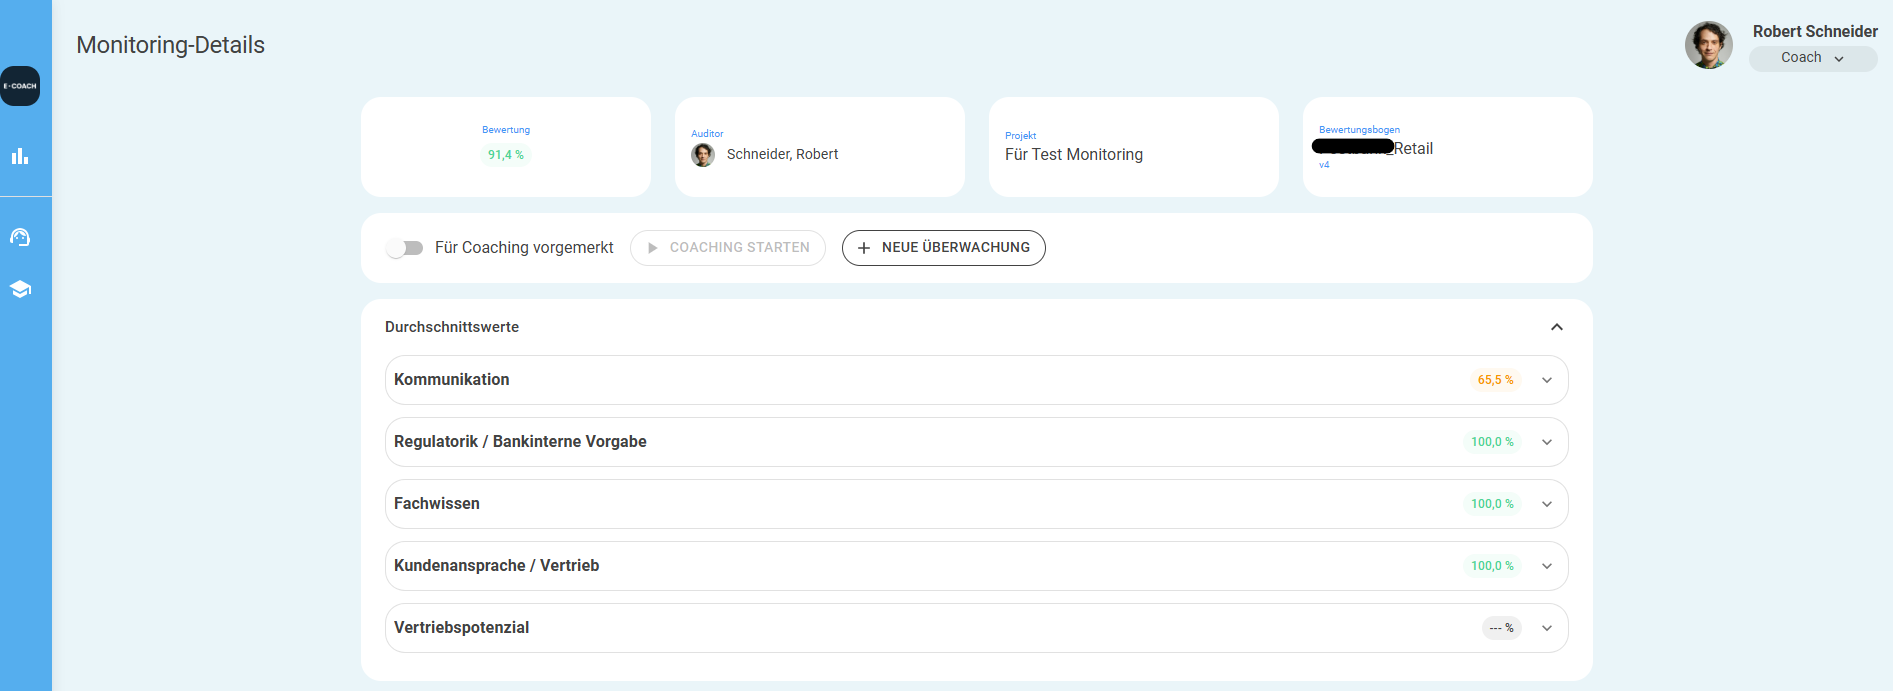
Task: Click the Schneider, Robert auditor name
Action: 782,154
